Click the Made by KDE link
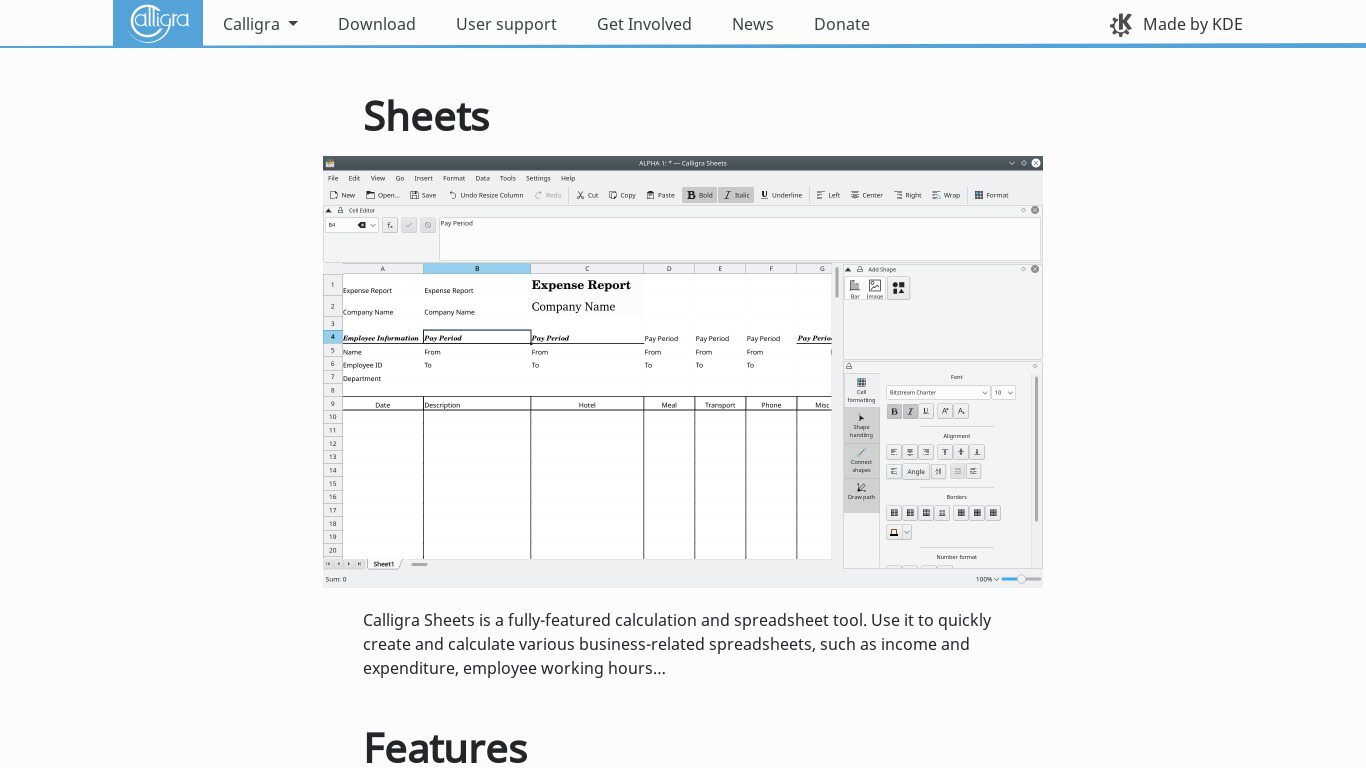The height and width of the screenshot is (768, 1366). click(1176, 24)
